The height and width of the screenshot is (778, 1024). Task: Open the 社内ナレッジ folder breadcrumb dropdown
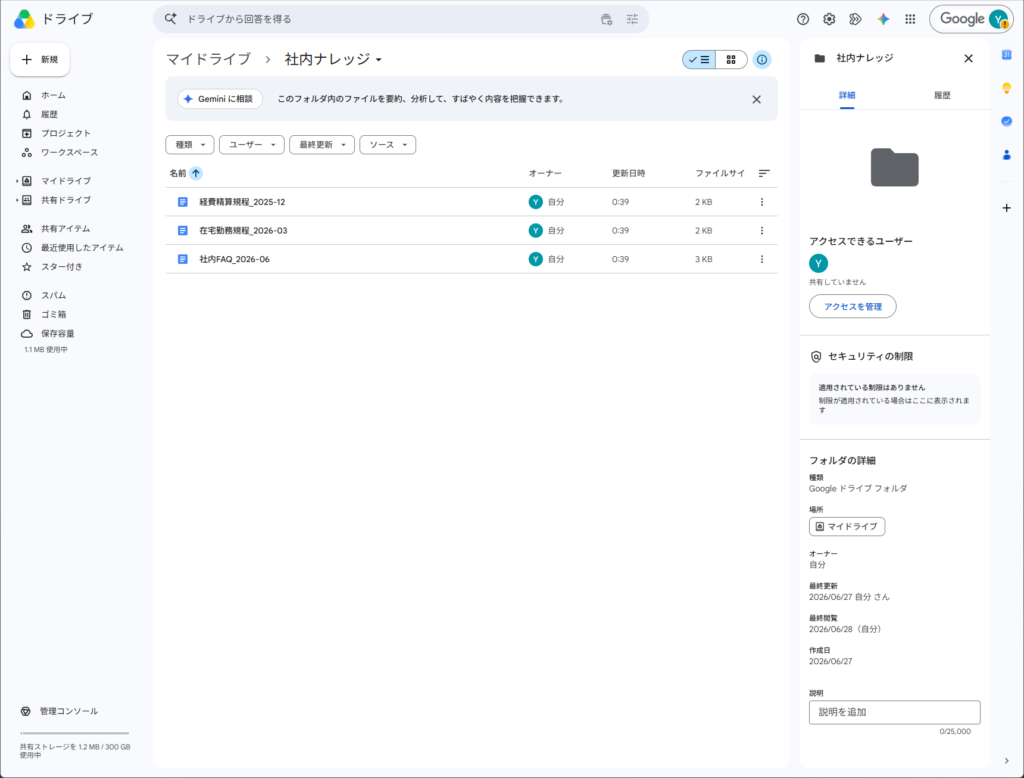pos(333,59)
